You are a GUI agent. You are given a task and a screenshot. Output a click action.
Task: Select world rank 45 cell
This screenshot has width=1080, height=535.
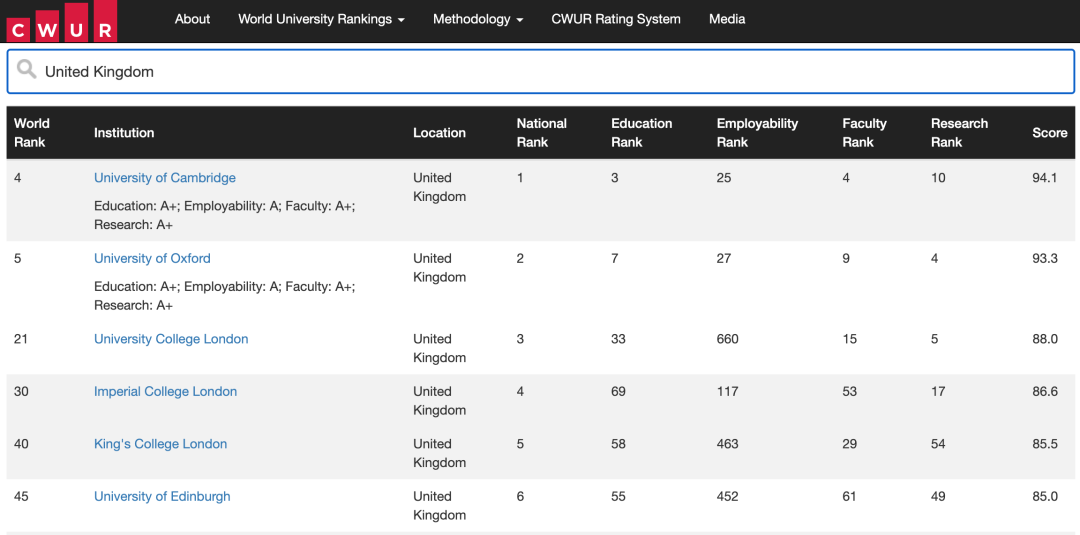tap(21, 496)
